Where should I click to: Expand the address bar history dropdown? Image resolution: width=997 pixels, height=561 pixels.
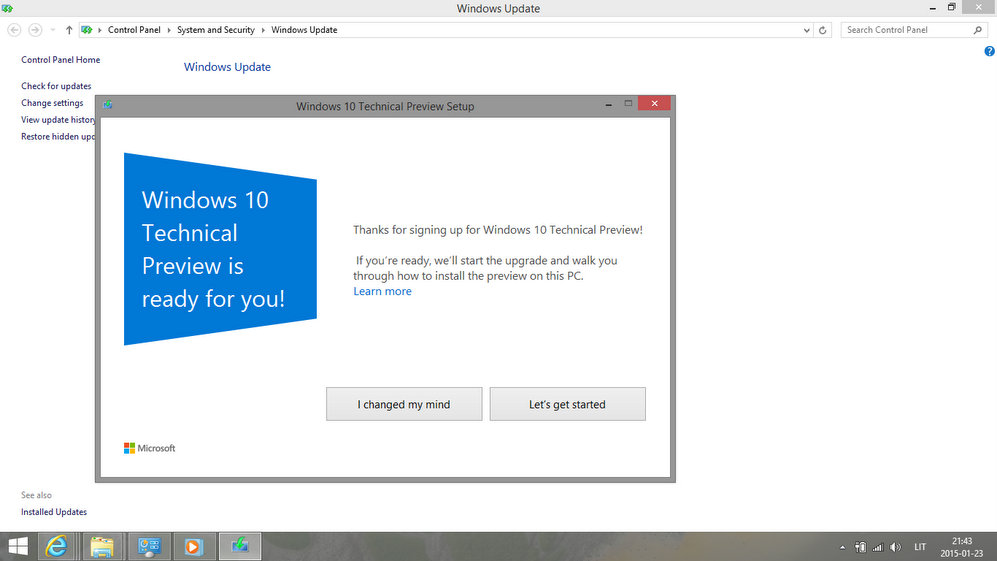pos(807,30)
